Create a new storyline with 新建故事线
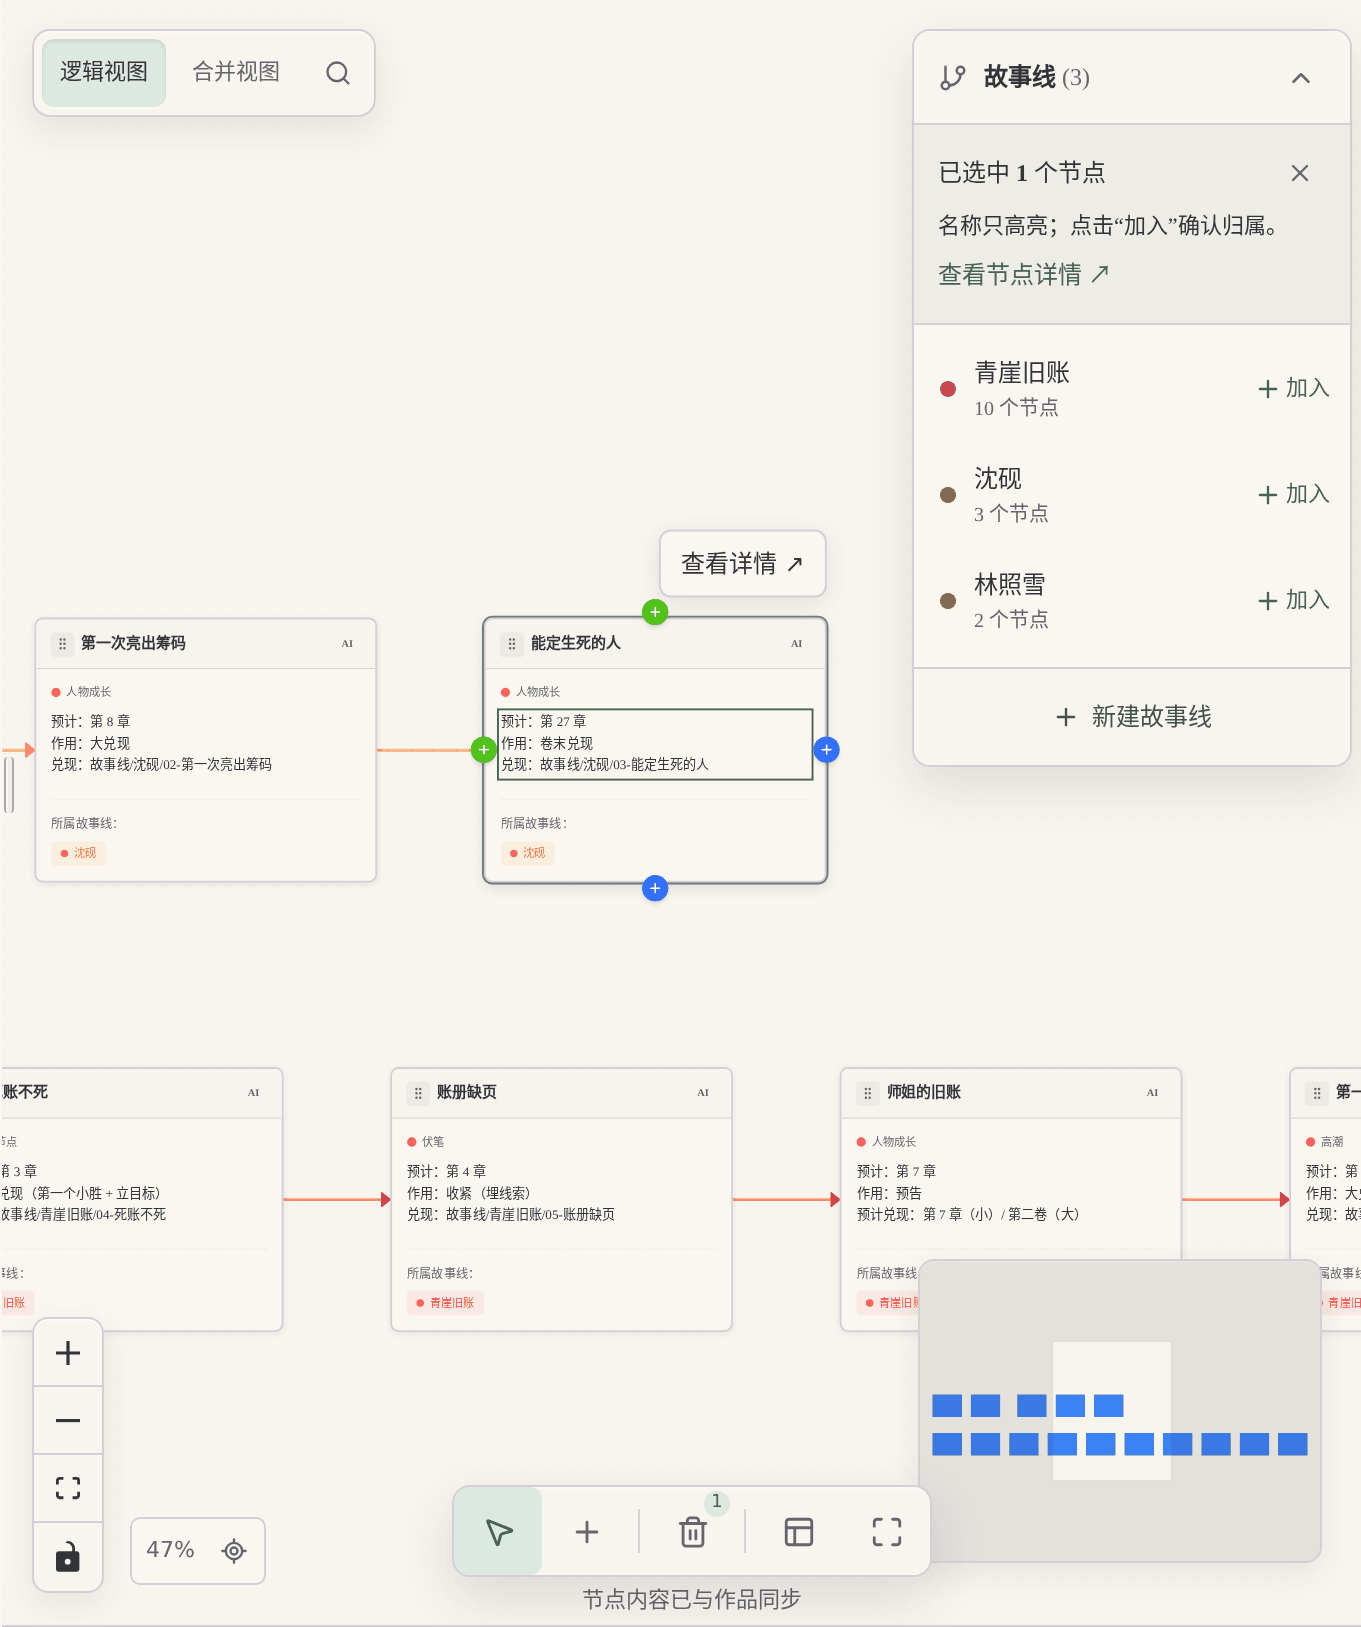 (1133, 717)
